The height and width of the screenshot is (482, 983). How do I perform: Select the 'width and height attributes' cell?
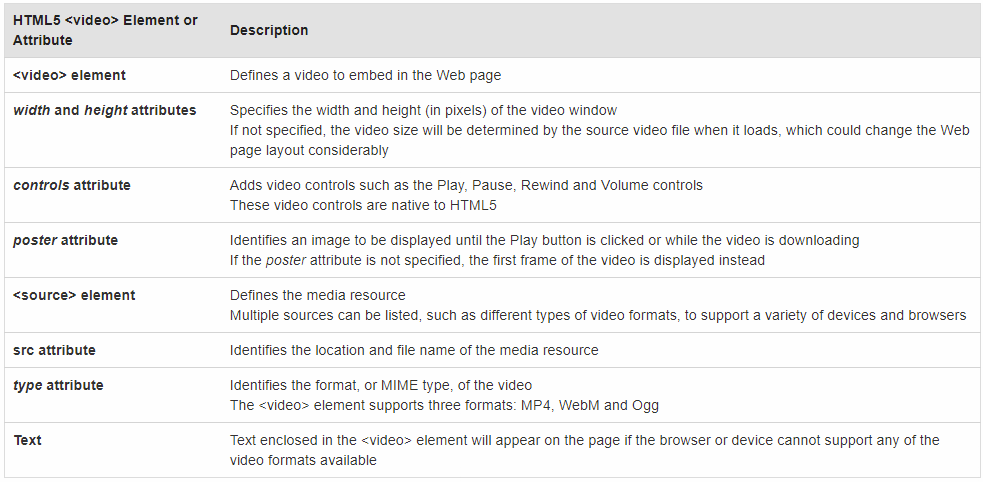(104, 110)
